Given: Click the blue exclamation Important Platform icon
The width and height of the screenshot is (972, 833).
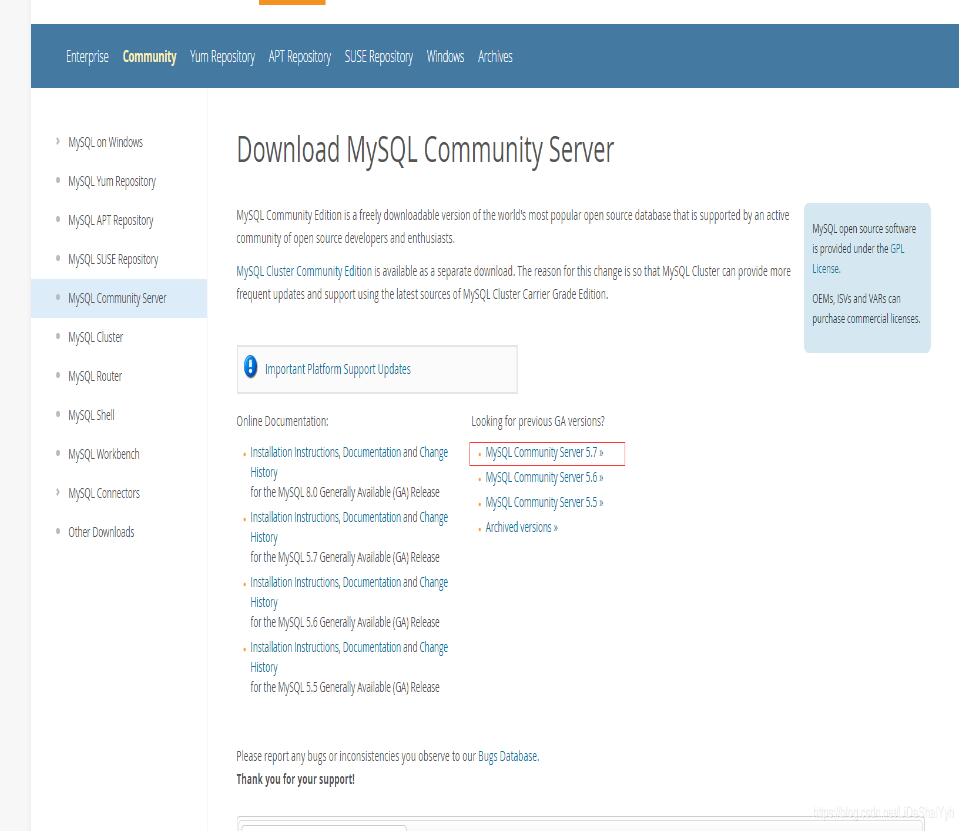Looking at the screenshot, I should pos(251,368).
